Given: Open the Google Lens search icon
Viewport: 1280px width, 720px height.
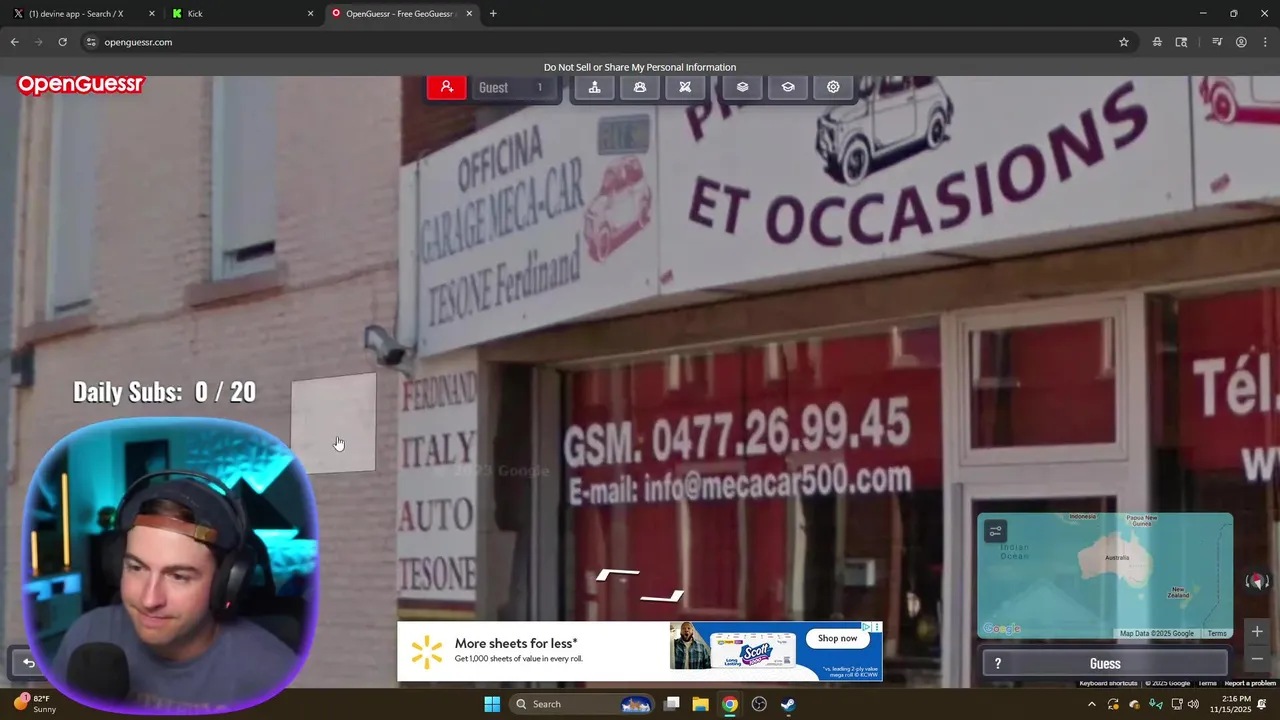Looking at the screenshot, I should (x=1182, y=42).
